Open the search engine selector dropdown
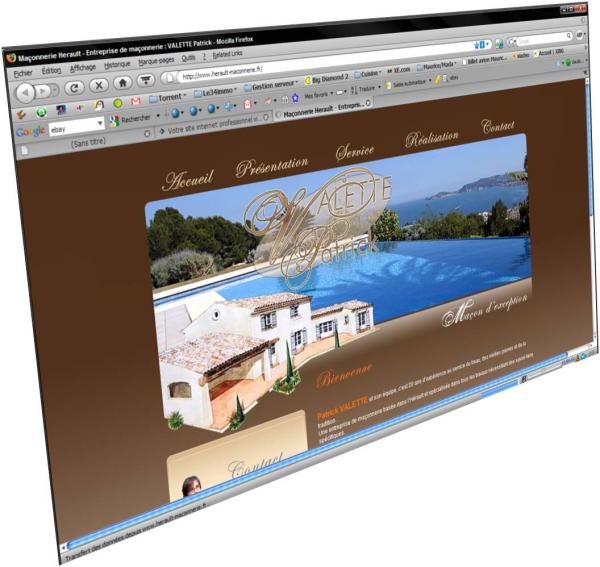The height and width of the screenshot is (567, 600). pos(512,42)
